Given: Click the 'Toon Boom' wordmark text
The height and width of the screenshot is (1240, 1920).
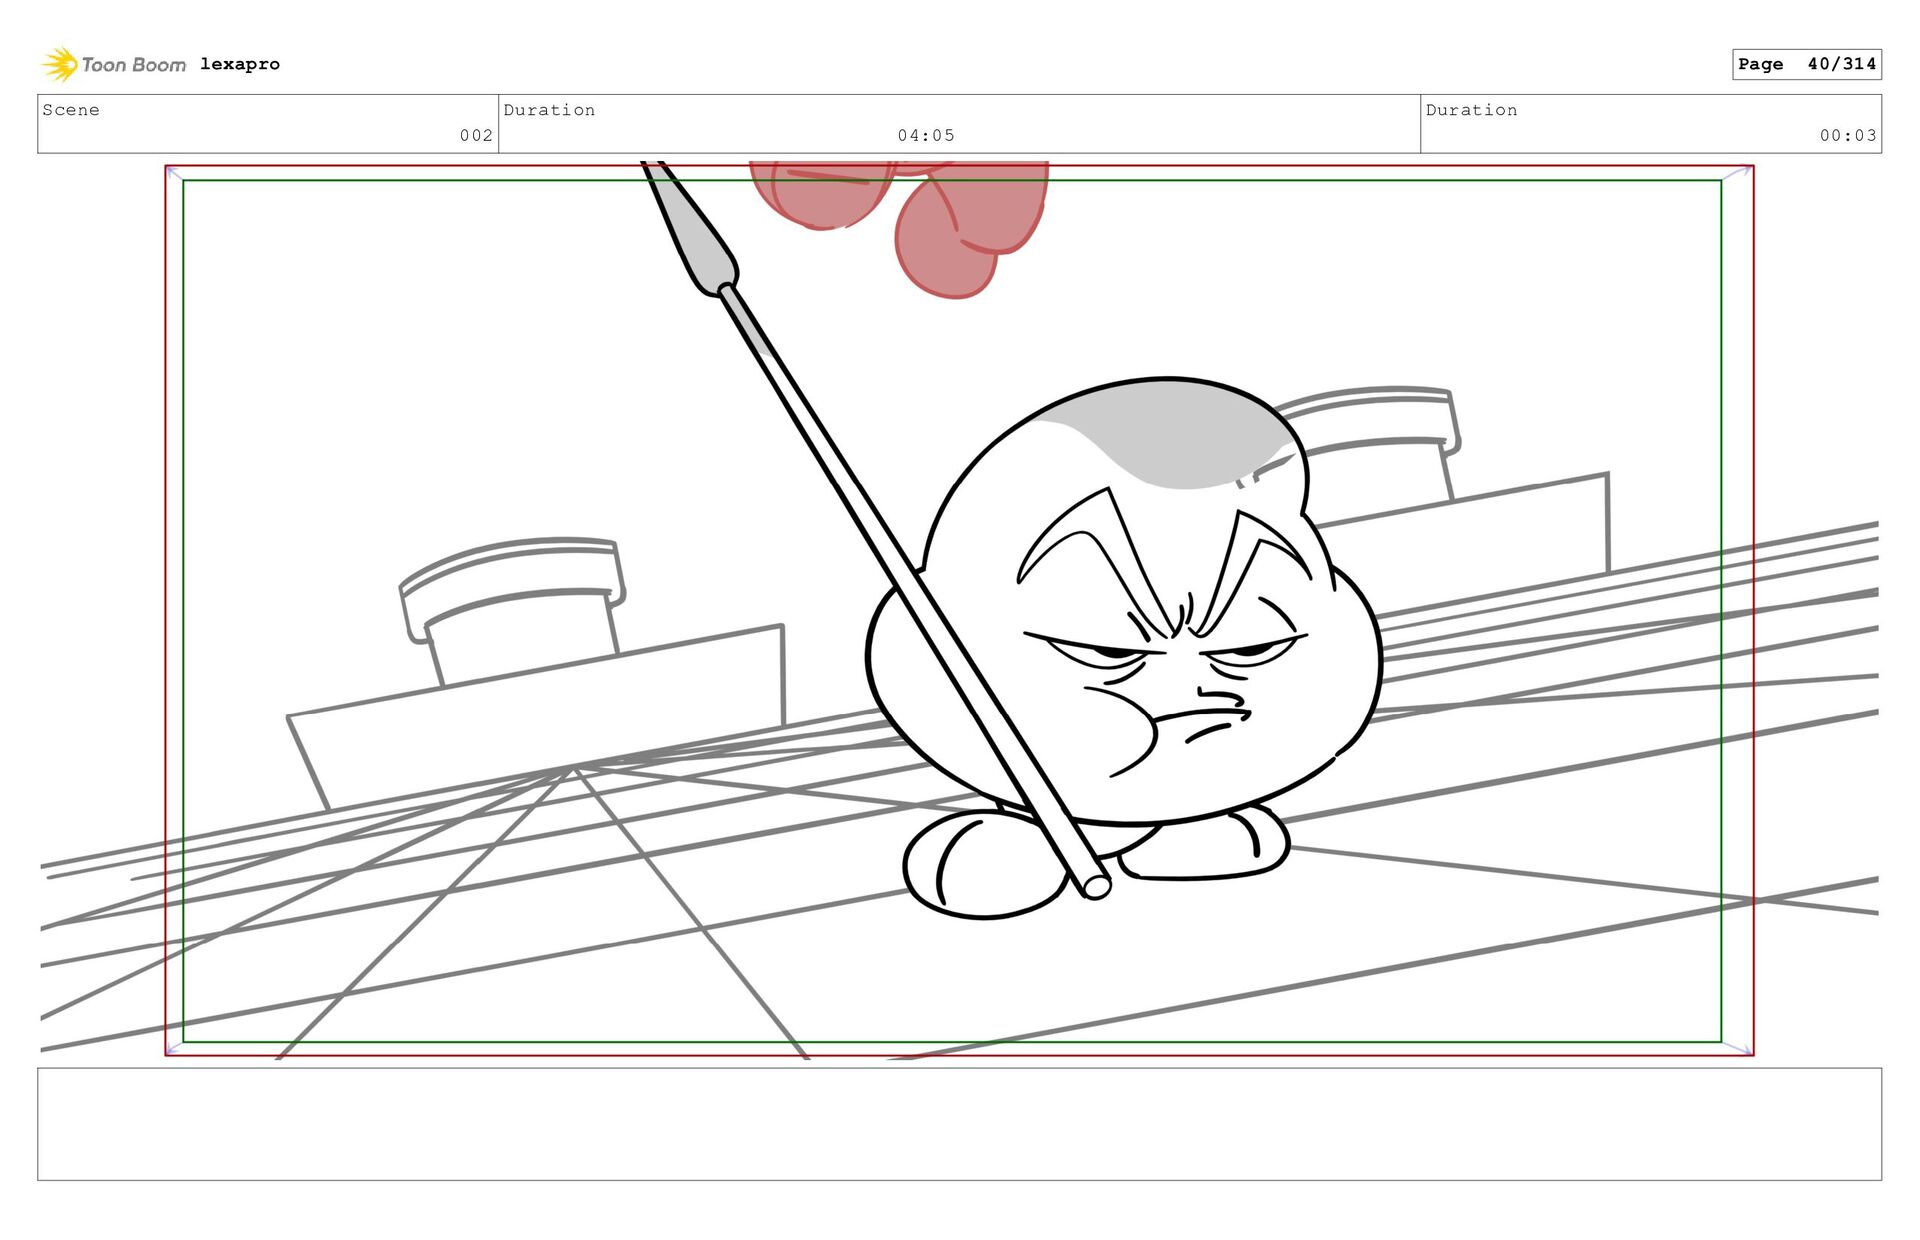Looking at the screenshot, I should pos(134,65).
